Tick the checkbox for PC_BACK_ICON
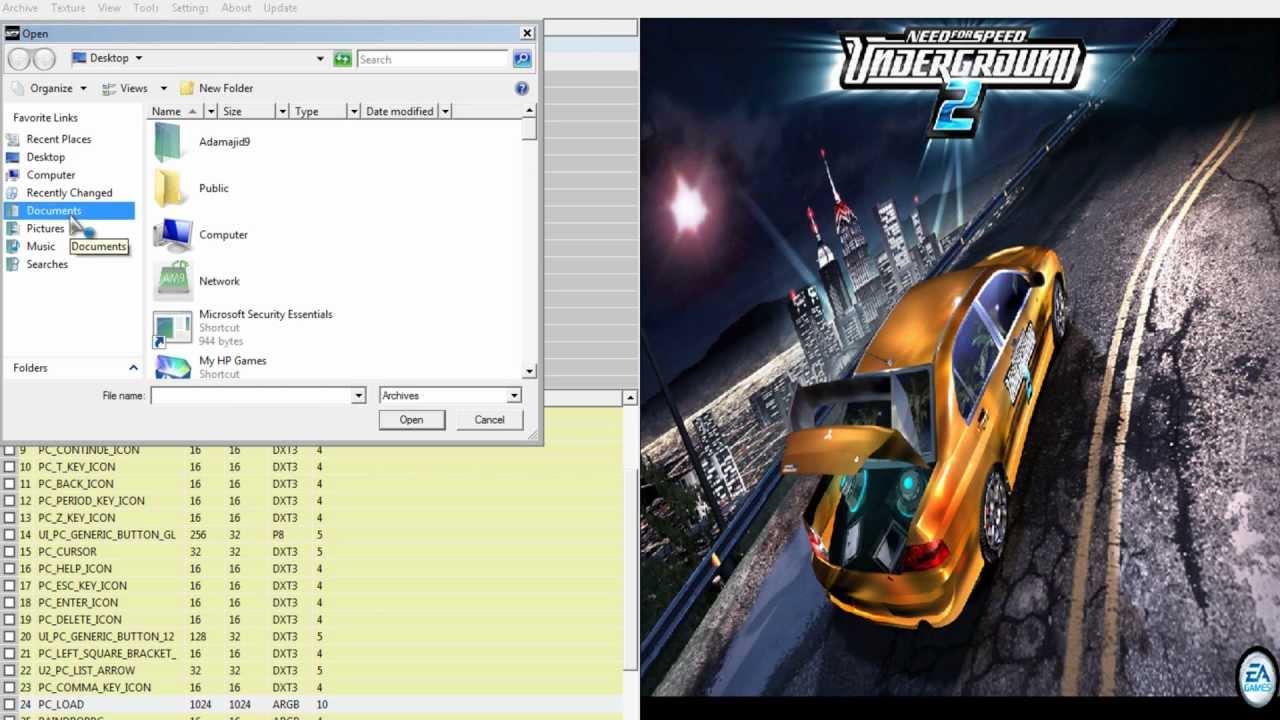The height and width of the screenshot is (720, 1280). 9,484
